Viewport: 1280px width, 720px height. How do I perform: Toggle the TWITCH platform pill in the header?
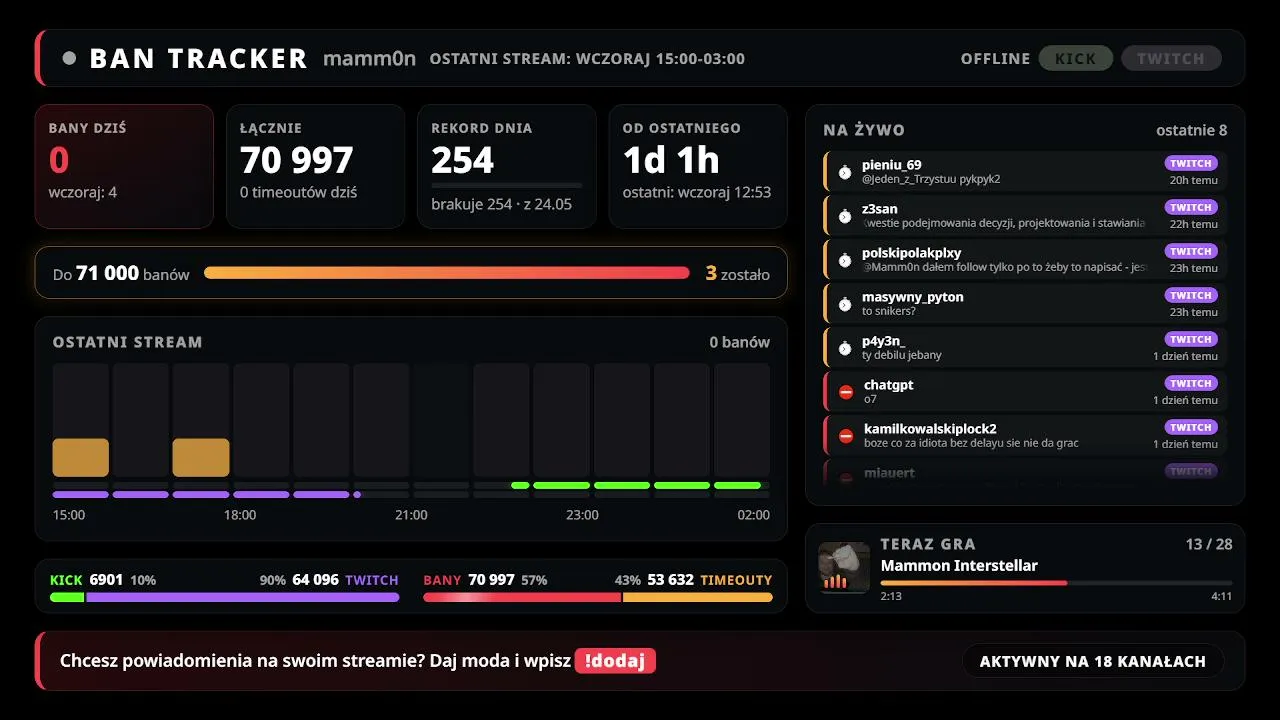pos(1171,58)
